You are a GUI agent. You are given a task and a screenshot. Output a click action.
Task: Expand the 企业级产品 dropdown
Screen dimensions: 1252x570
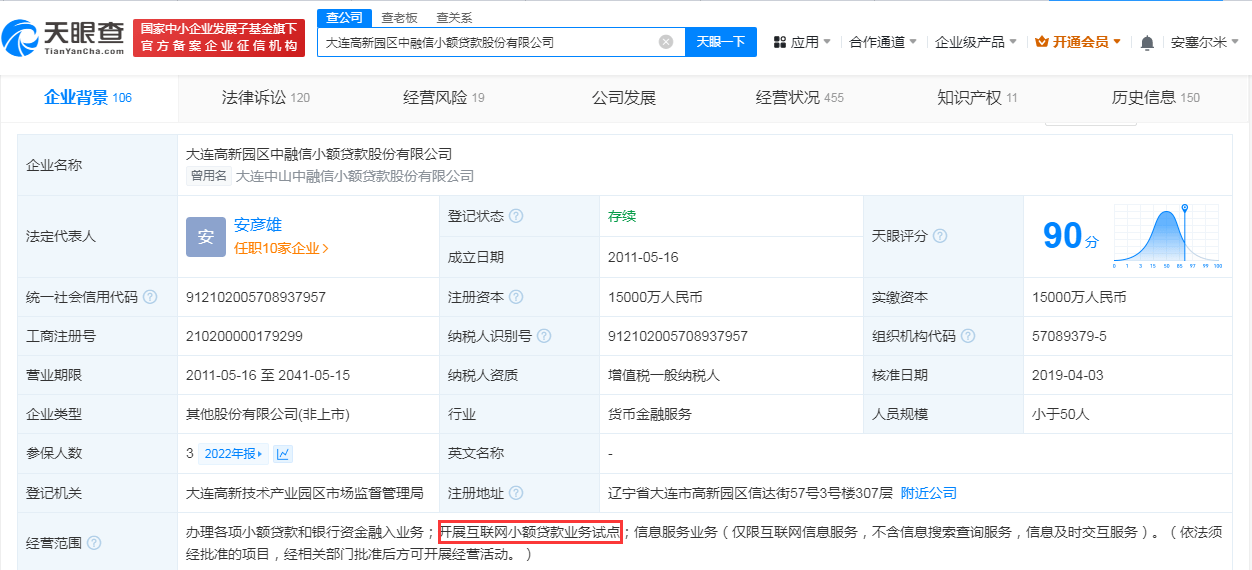975,42
